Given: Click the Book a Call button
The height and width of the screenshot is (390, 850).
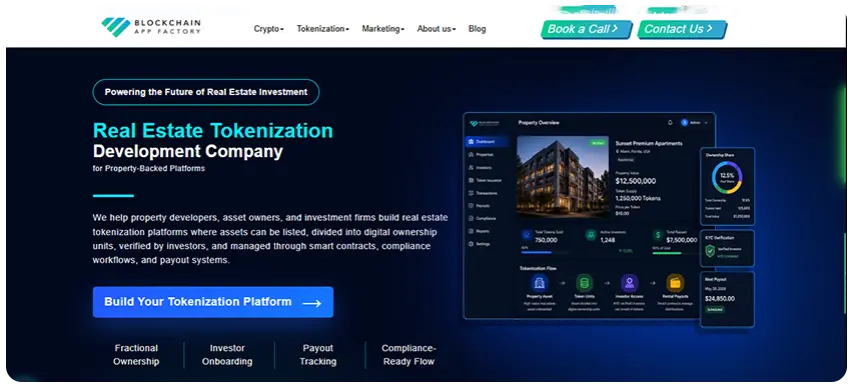Looking at the screenshot, I should 586,29.
